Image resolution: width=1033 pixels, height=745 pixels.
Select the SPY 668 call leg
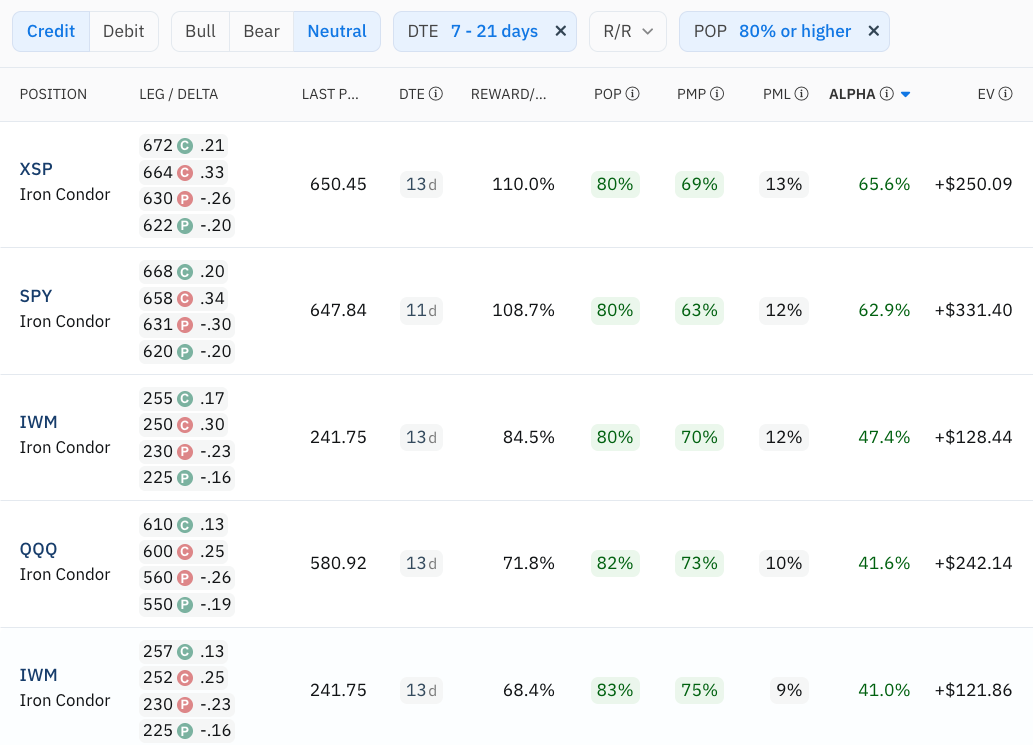[x=184, y=271]
